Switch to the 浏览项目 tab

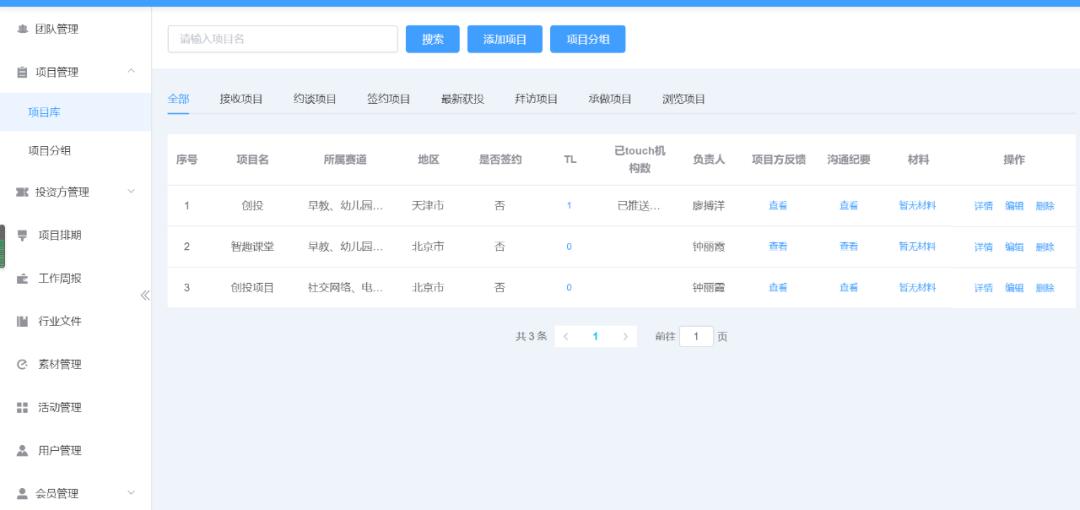click(x=683, y=99)
